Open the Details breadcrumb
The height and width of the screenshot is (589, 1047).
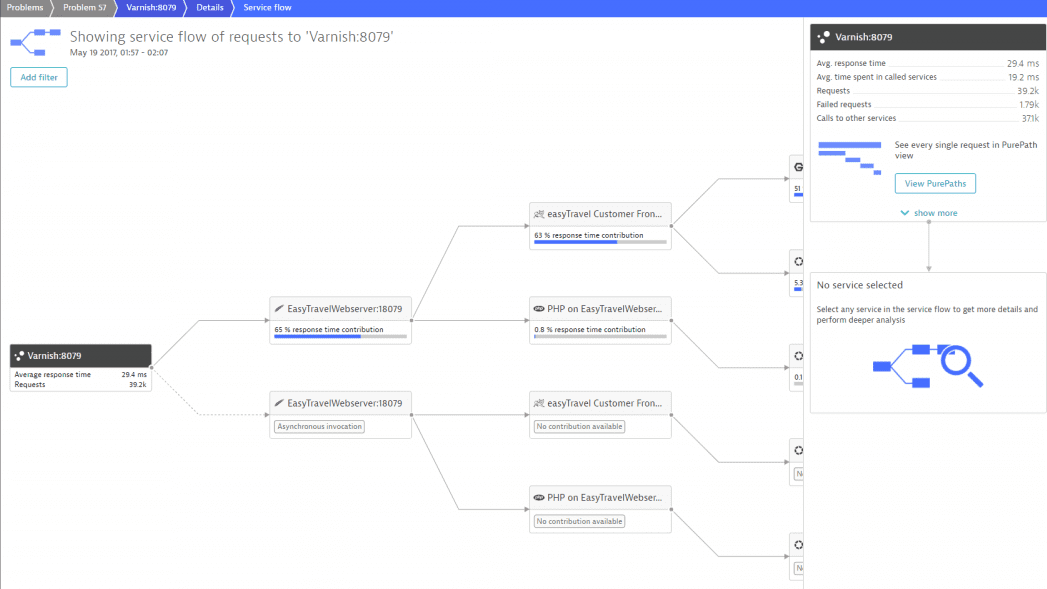(210, 7)
